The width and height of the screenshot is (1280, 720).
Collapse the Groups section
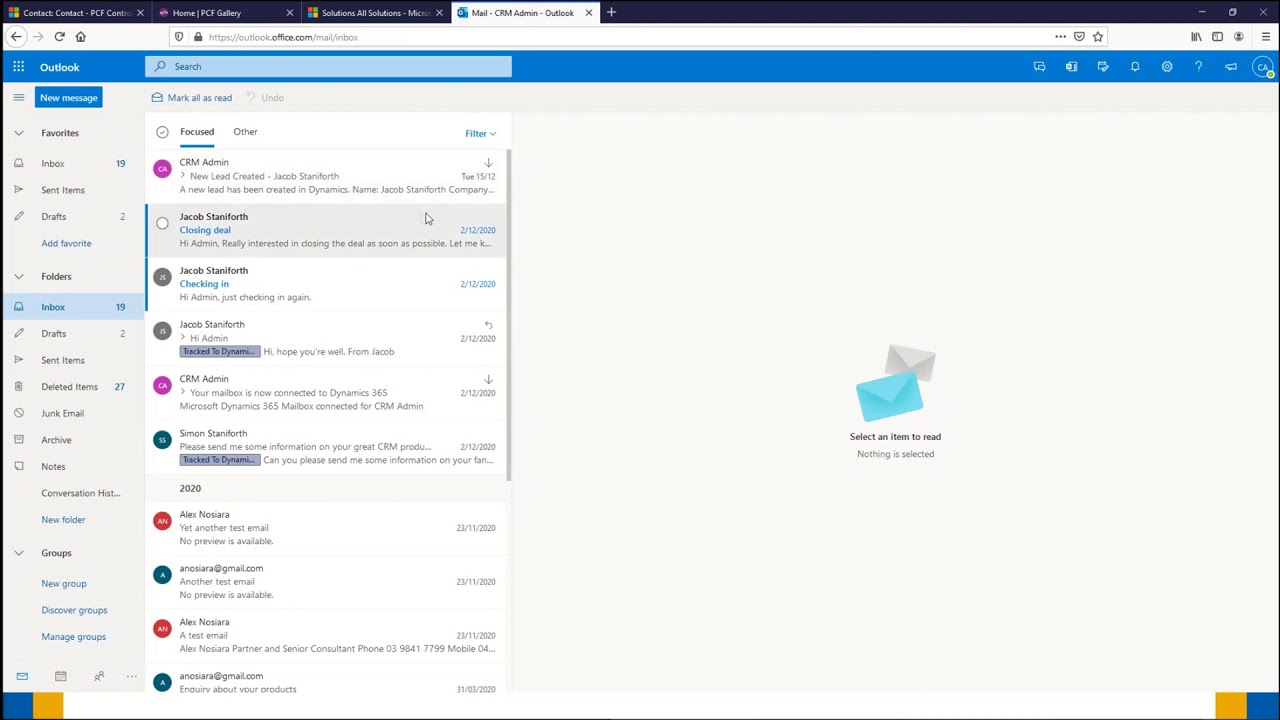(x=18, y=553)
